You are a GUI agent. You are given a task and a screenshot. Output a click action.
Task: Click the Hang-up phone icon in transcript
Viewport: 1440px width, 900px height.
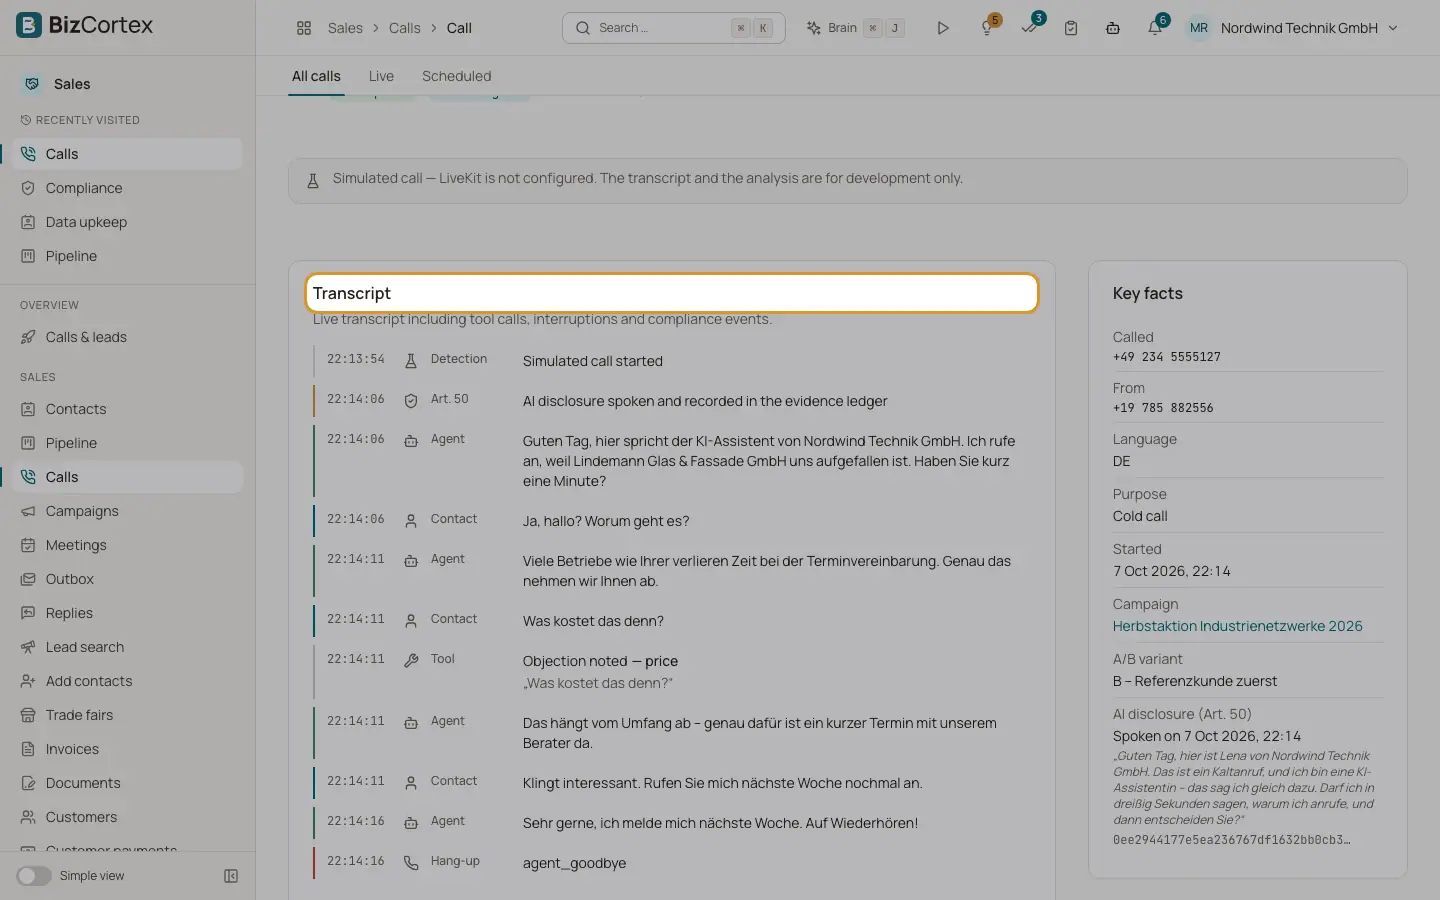411,863
